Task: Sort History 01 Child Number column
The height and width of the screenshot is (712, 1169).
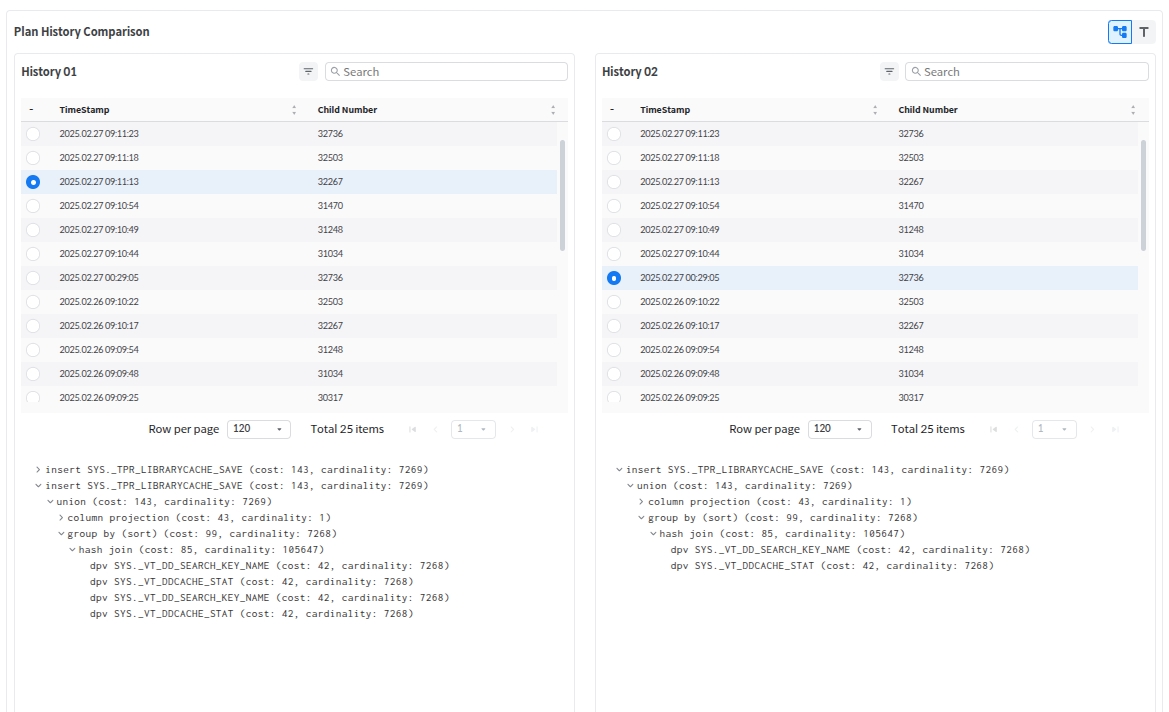Action: 553,110
